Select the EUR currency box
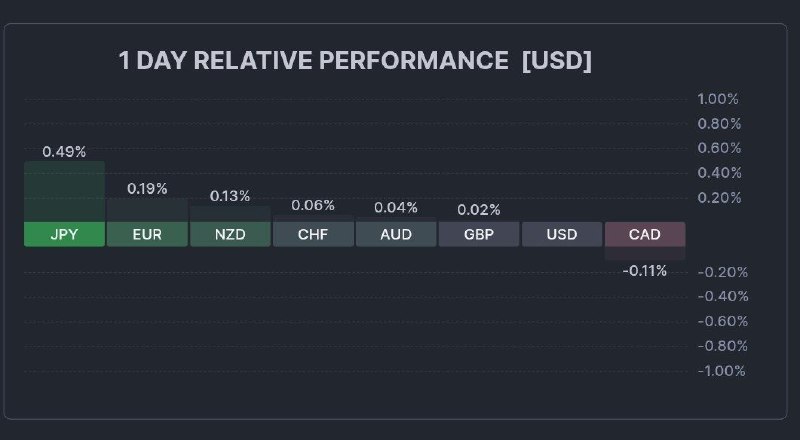This screenshot has height=440, width=800. pyautogui.click(x=147, y=235)
